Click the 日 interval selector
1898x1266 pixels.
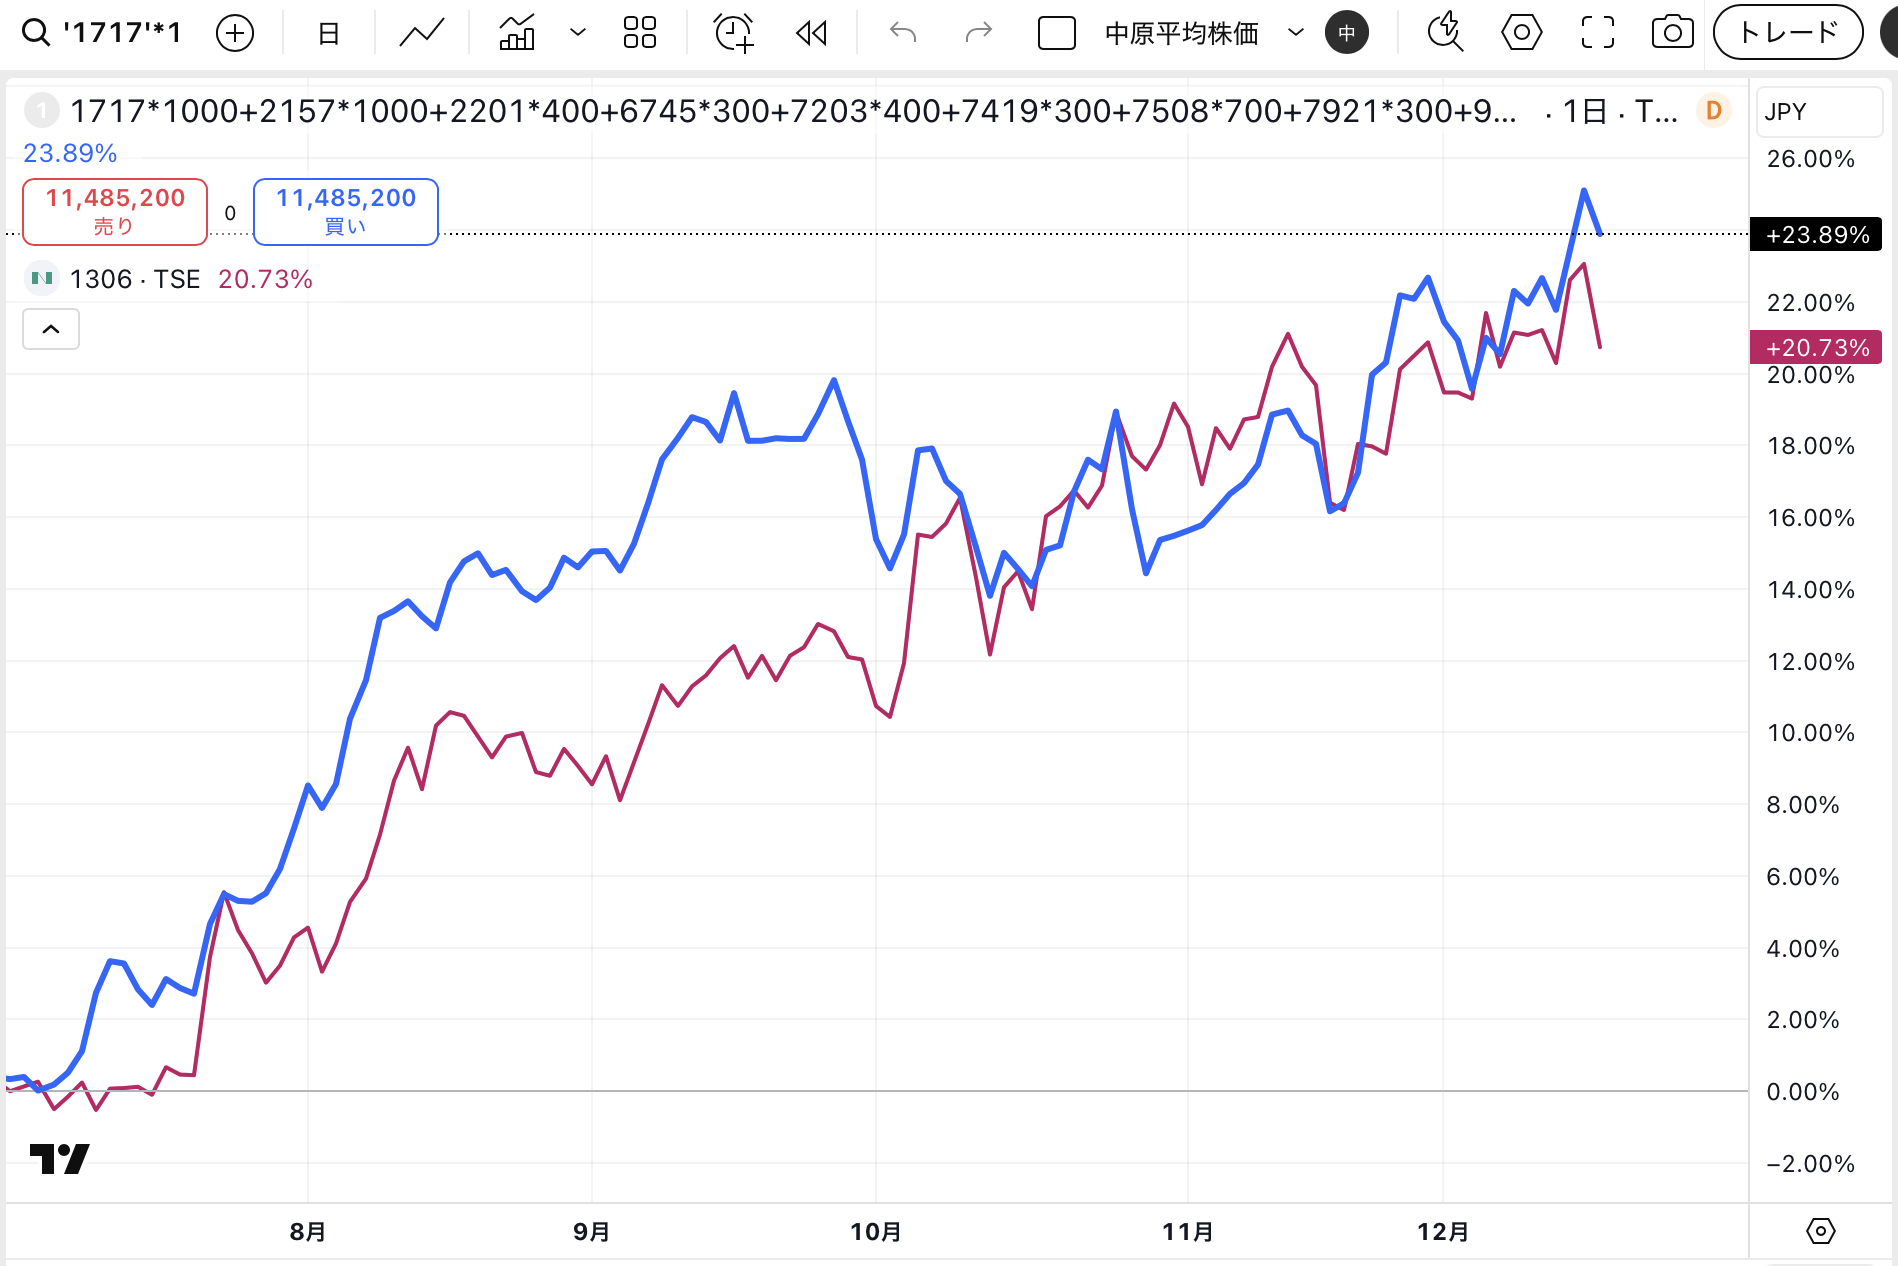328,33
